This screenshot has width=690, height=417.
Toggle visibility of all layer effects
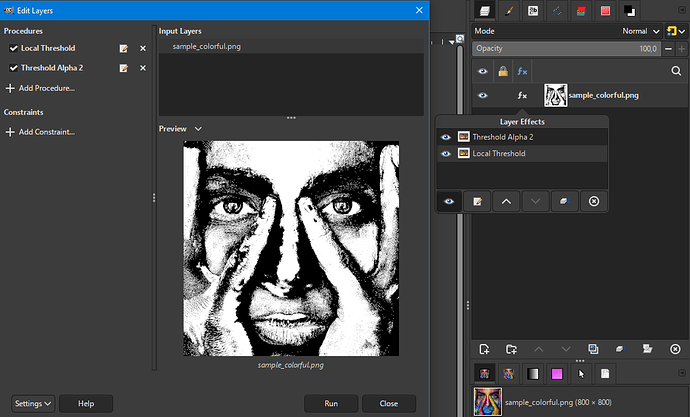[449, 201]
